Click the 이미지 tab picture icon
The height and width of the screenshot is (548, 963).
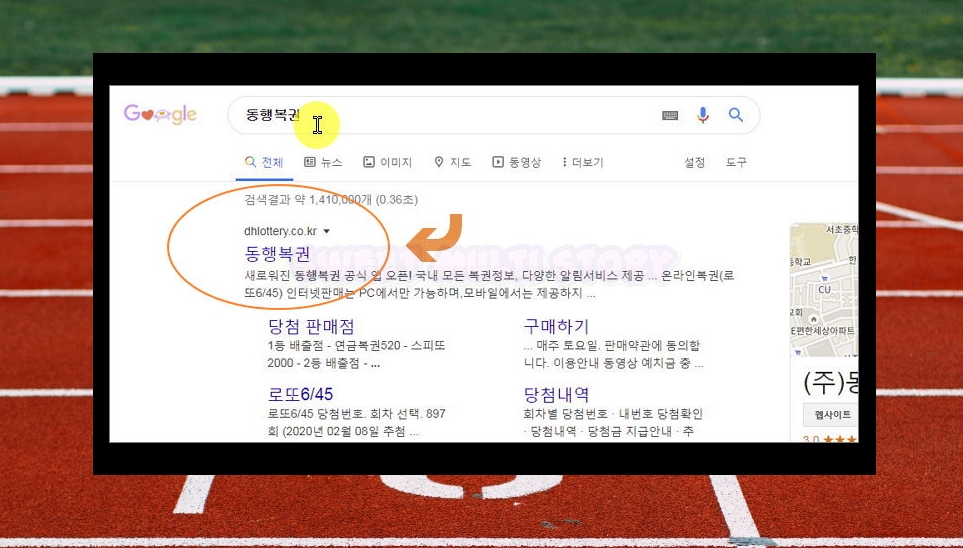click(x=368, y=162)
